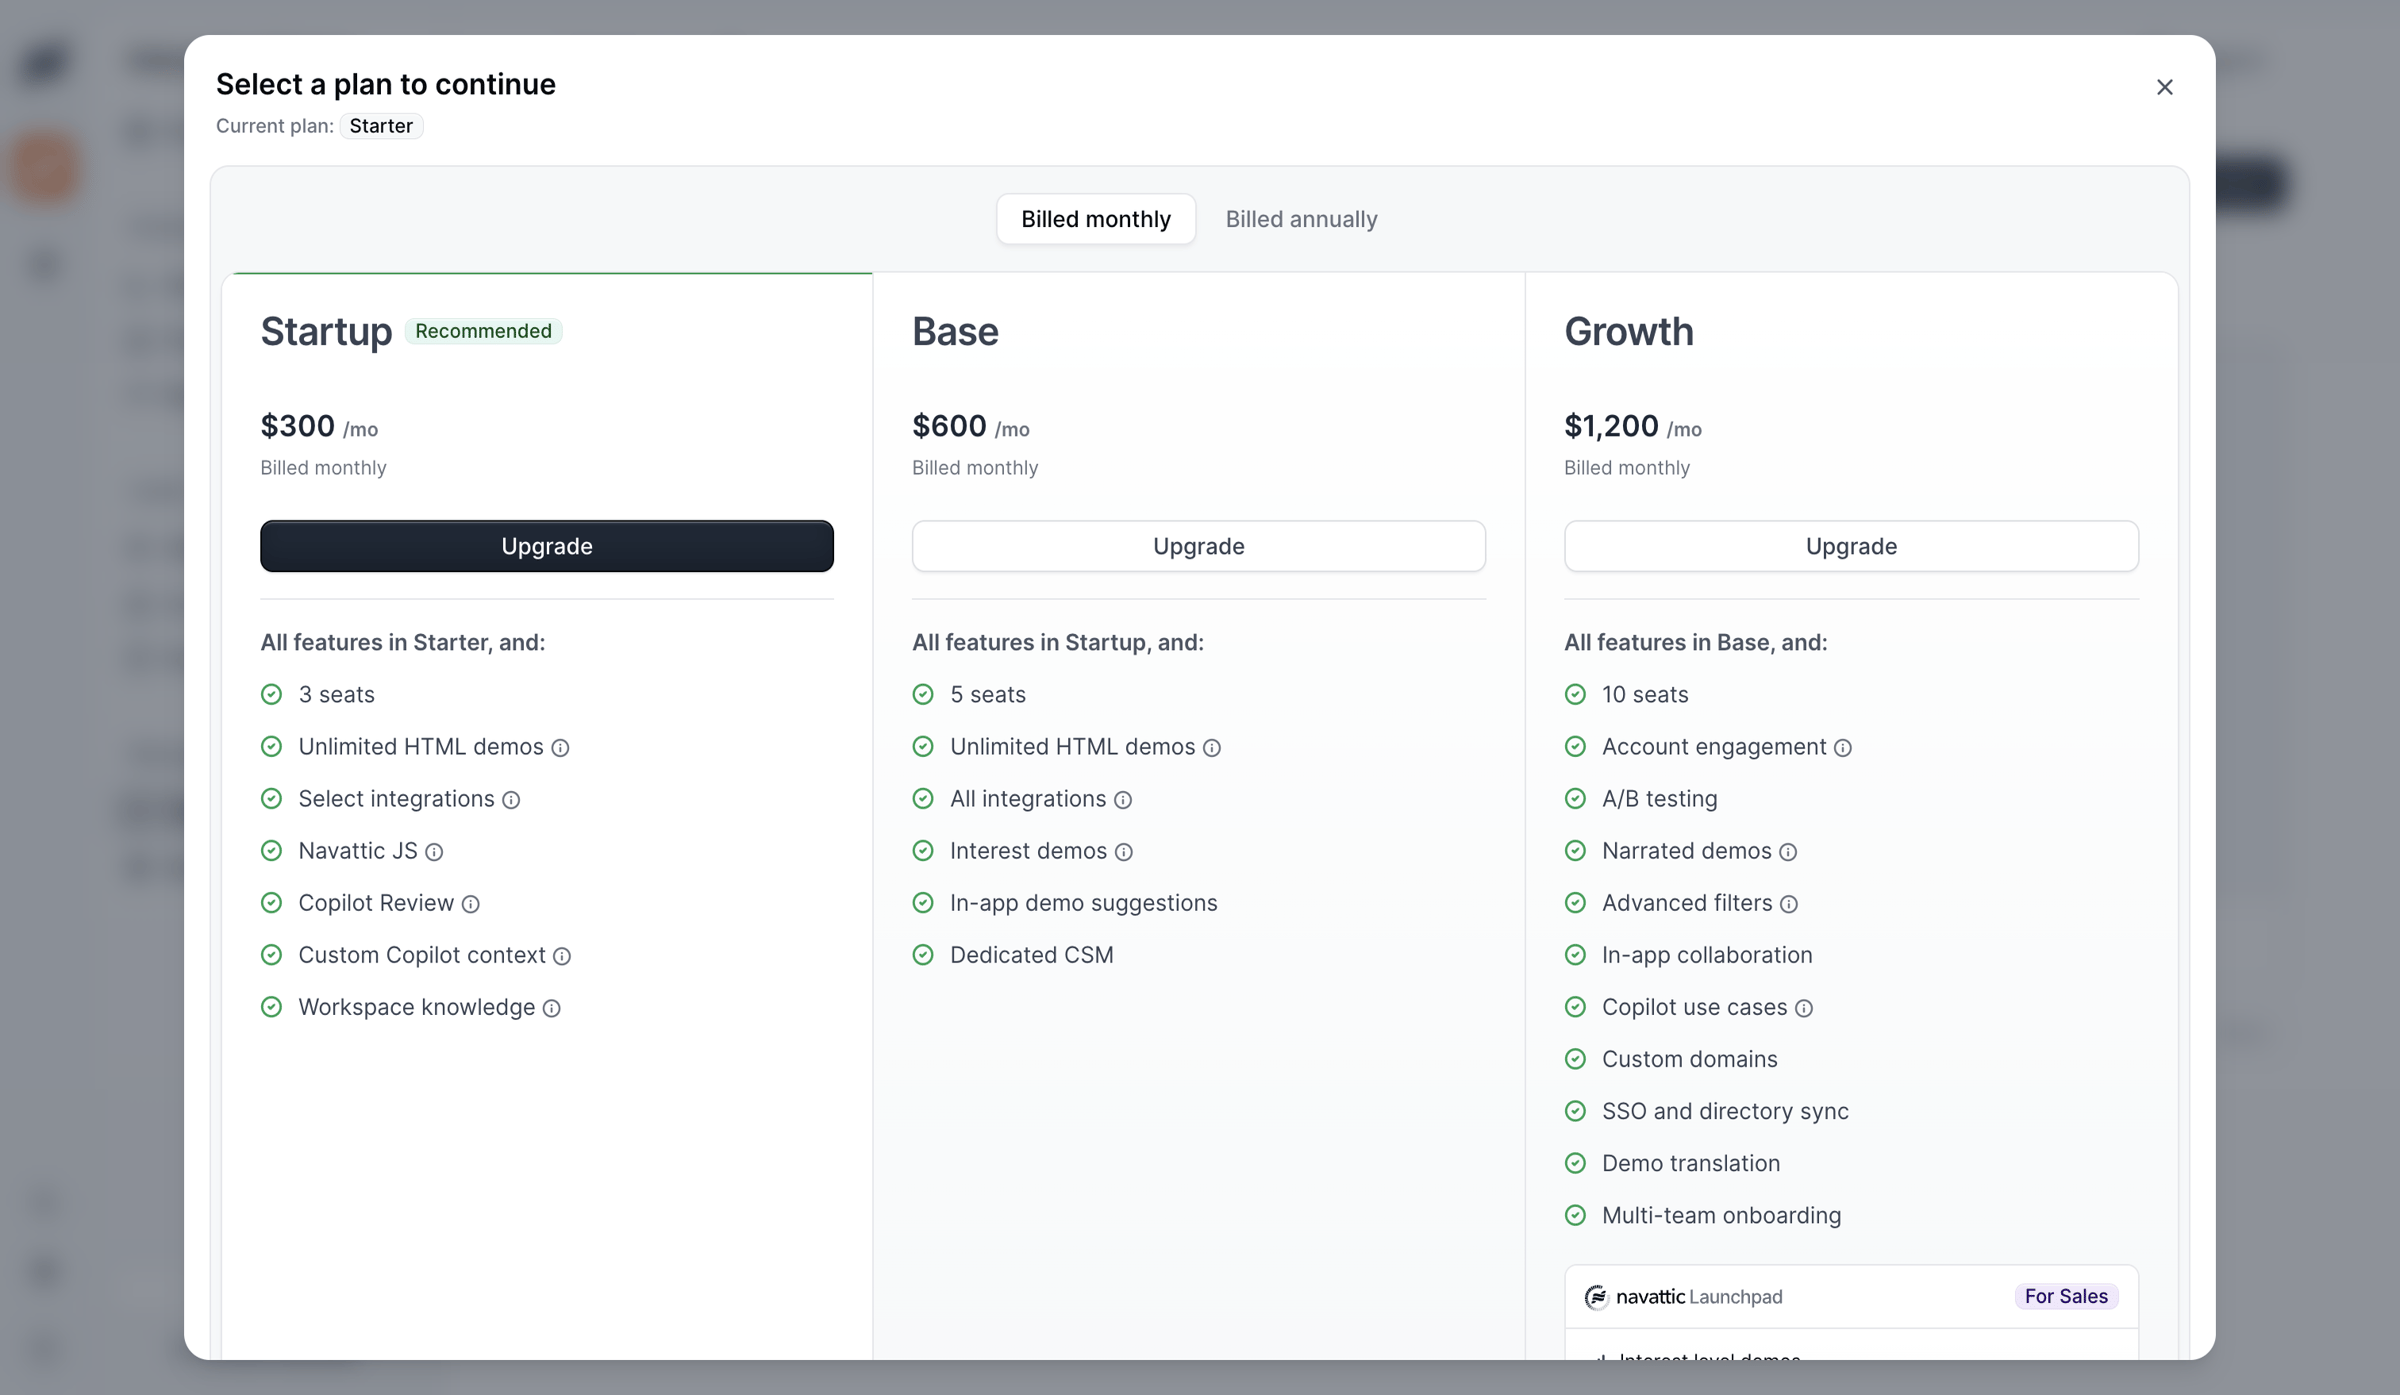Show info for Account engagement
The width and height of the screenshot is (2400, 1395).
[x=1843, y=748]
